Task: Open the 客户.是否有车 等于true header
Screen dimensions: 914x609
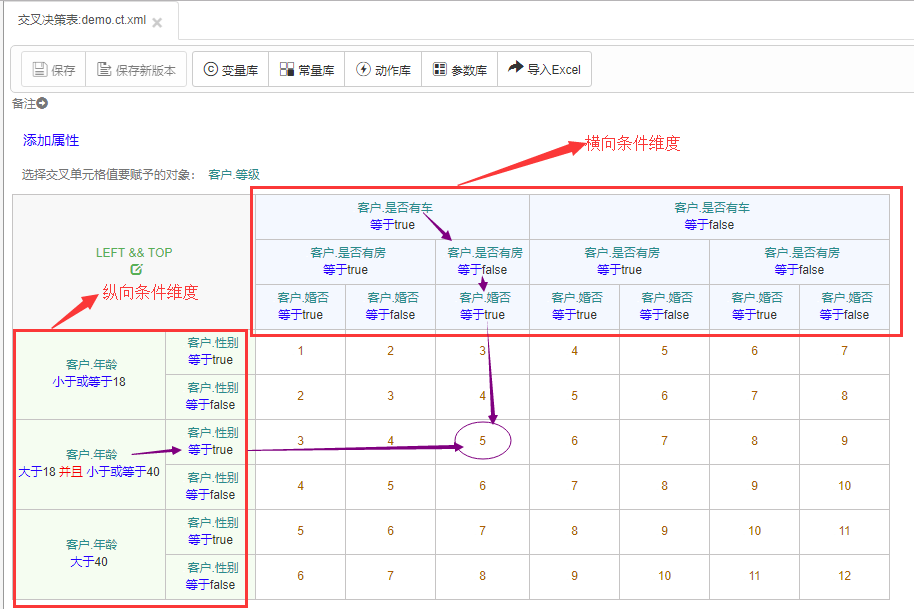Action: pos(392,216)
